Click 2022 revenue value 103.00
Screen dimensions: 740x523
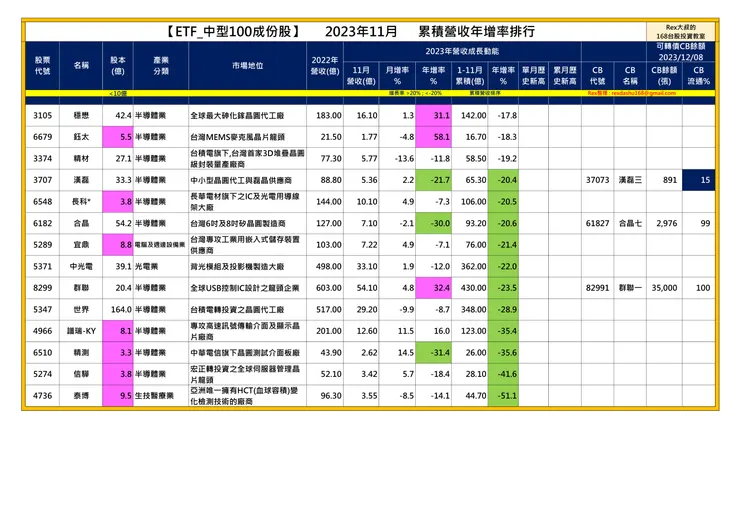click(329, 245)
